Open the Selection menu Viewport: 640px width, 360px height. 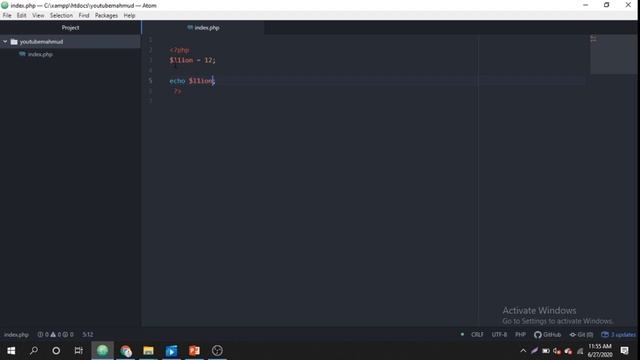(x=61, y=16)
